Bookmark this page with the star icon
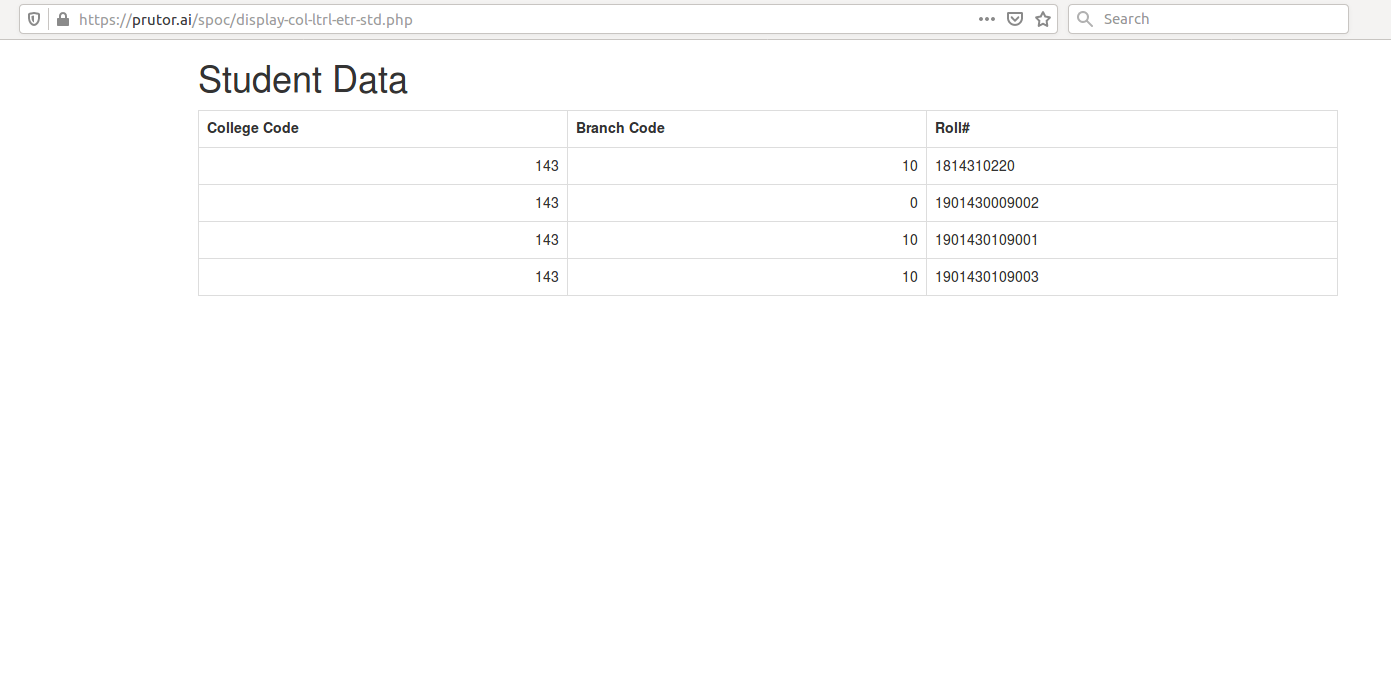The image size is (1391, 697). 1043,19
